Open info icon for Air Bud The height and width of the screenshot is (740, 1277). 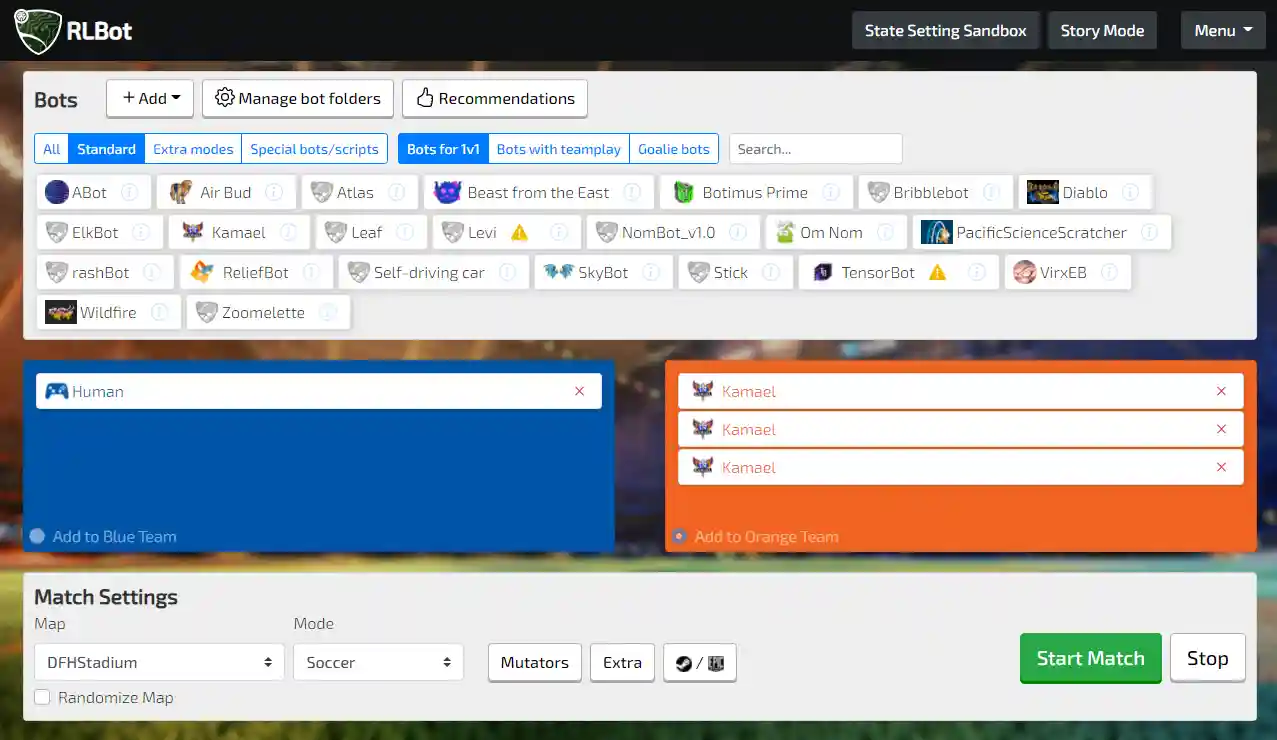pos(274,192)
